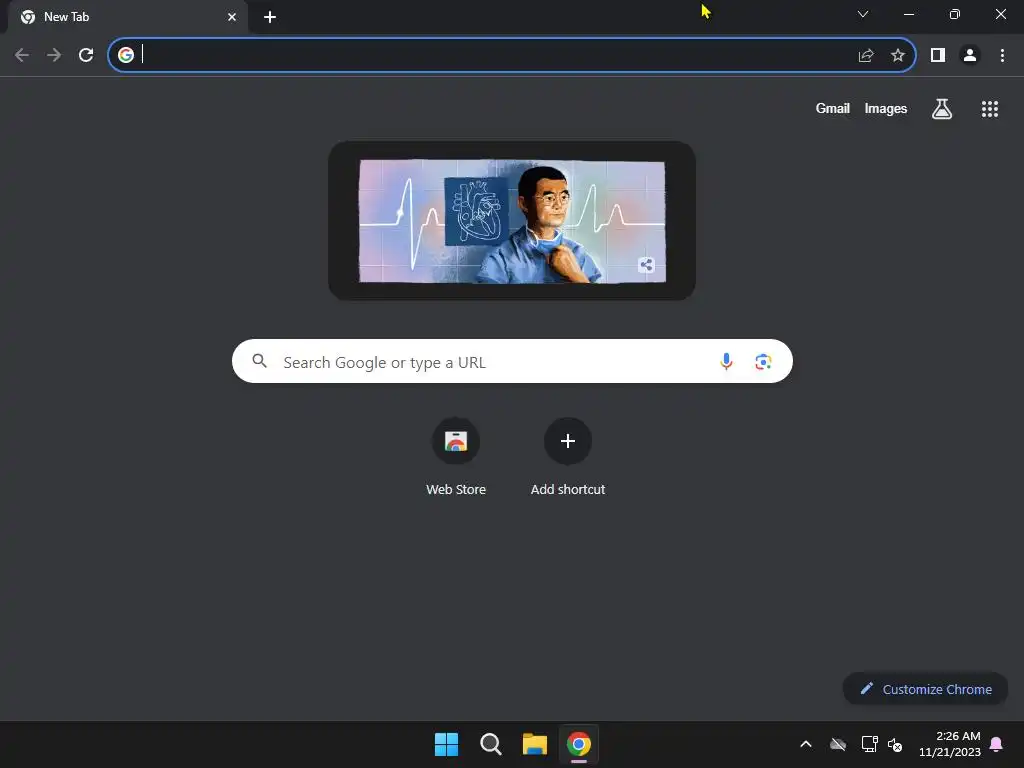Click the browser forward arrow
Viewport: 1024px width, 768px height.
tap(54, 55)
